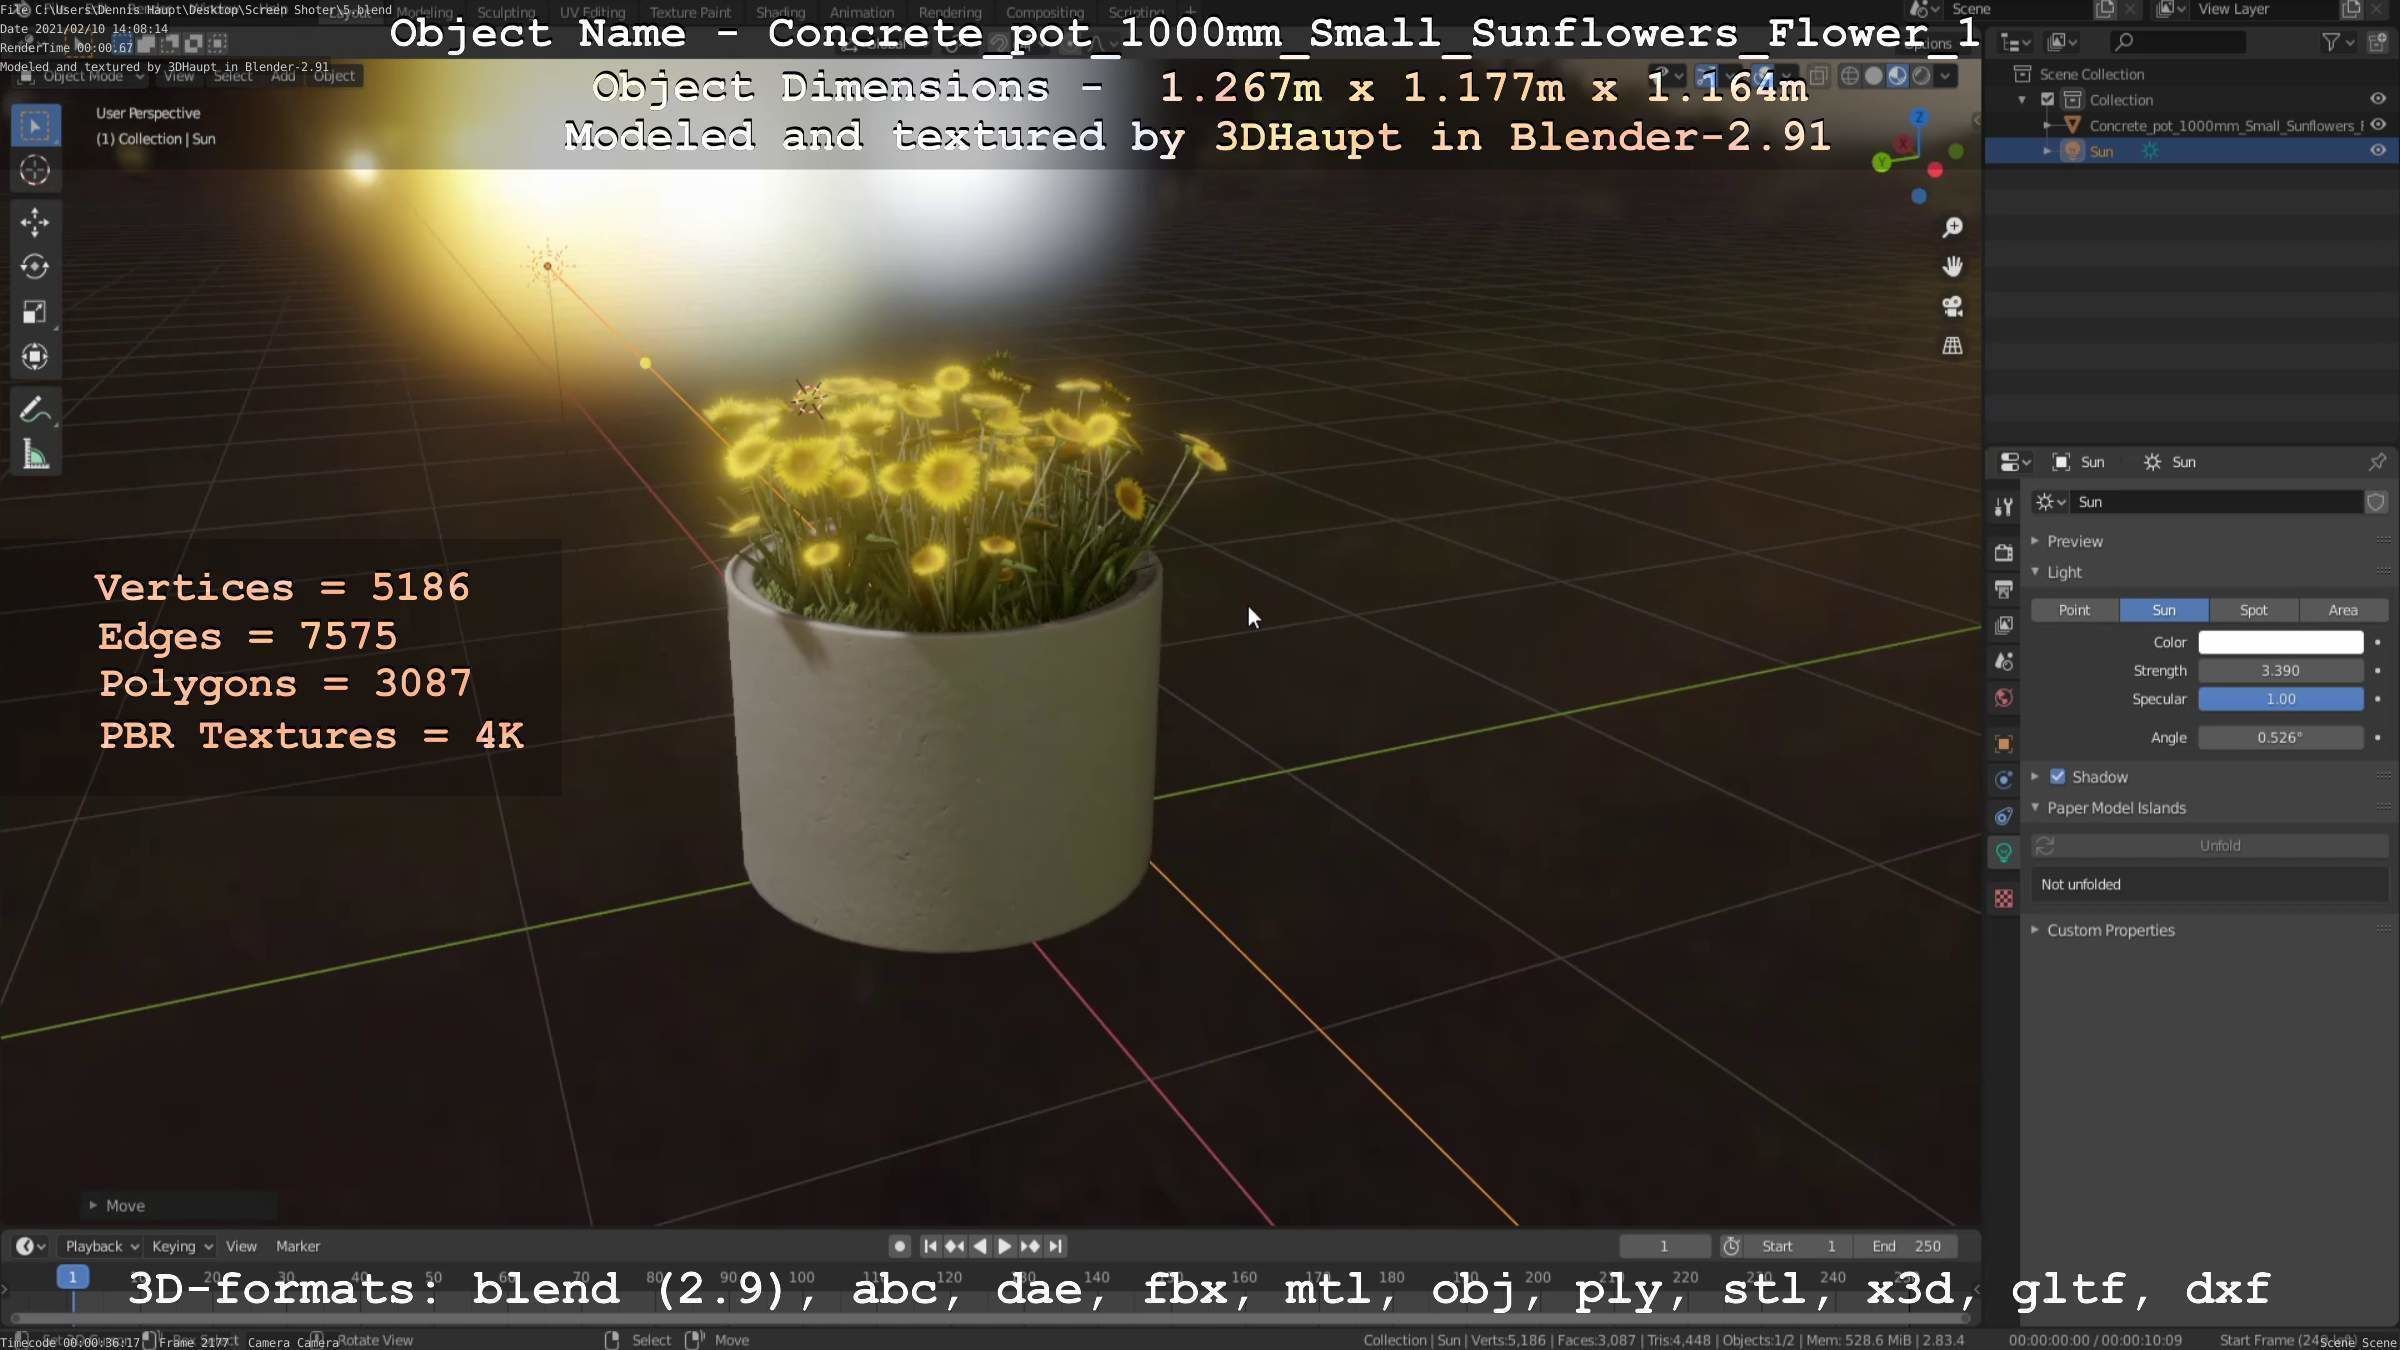Toggle auto keying record button

(x=900, y=1246)
